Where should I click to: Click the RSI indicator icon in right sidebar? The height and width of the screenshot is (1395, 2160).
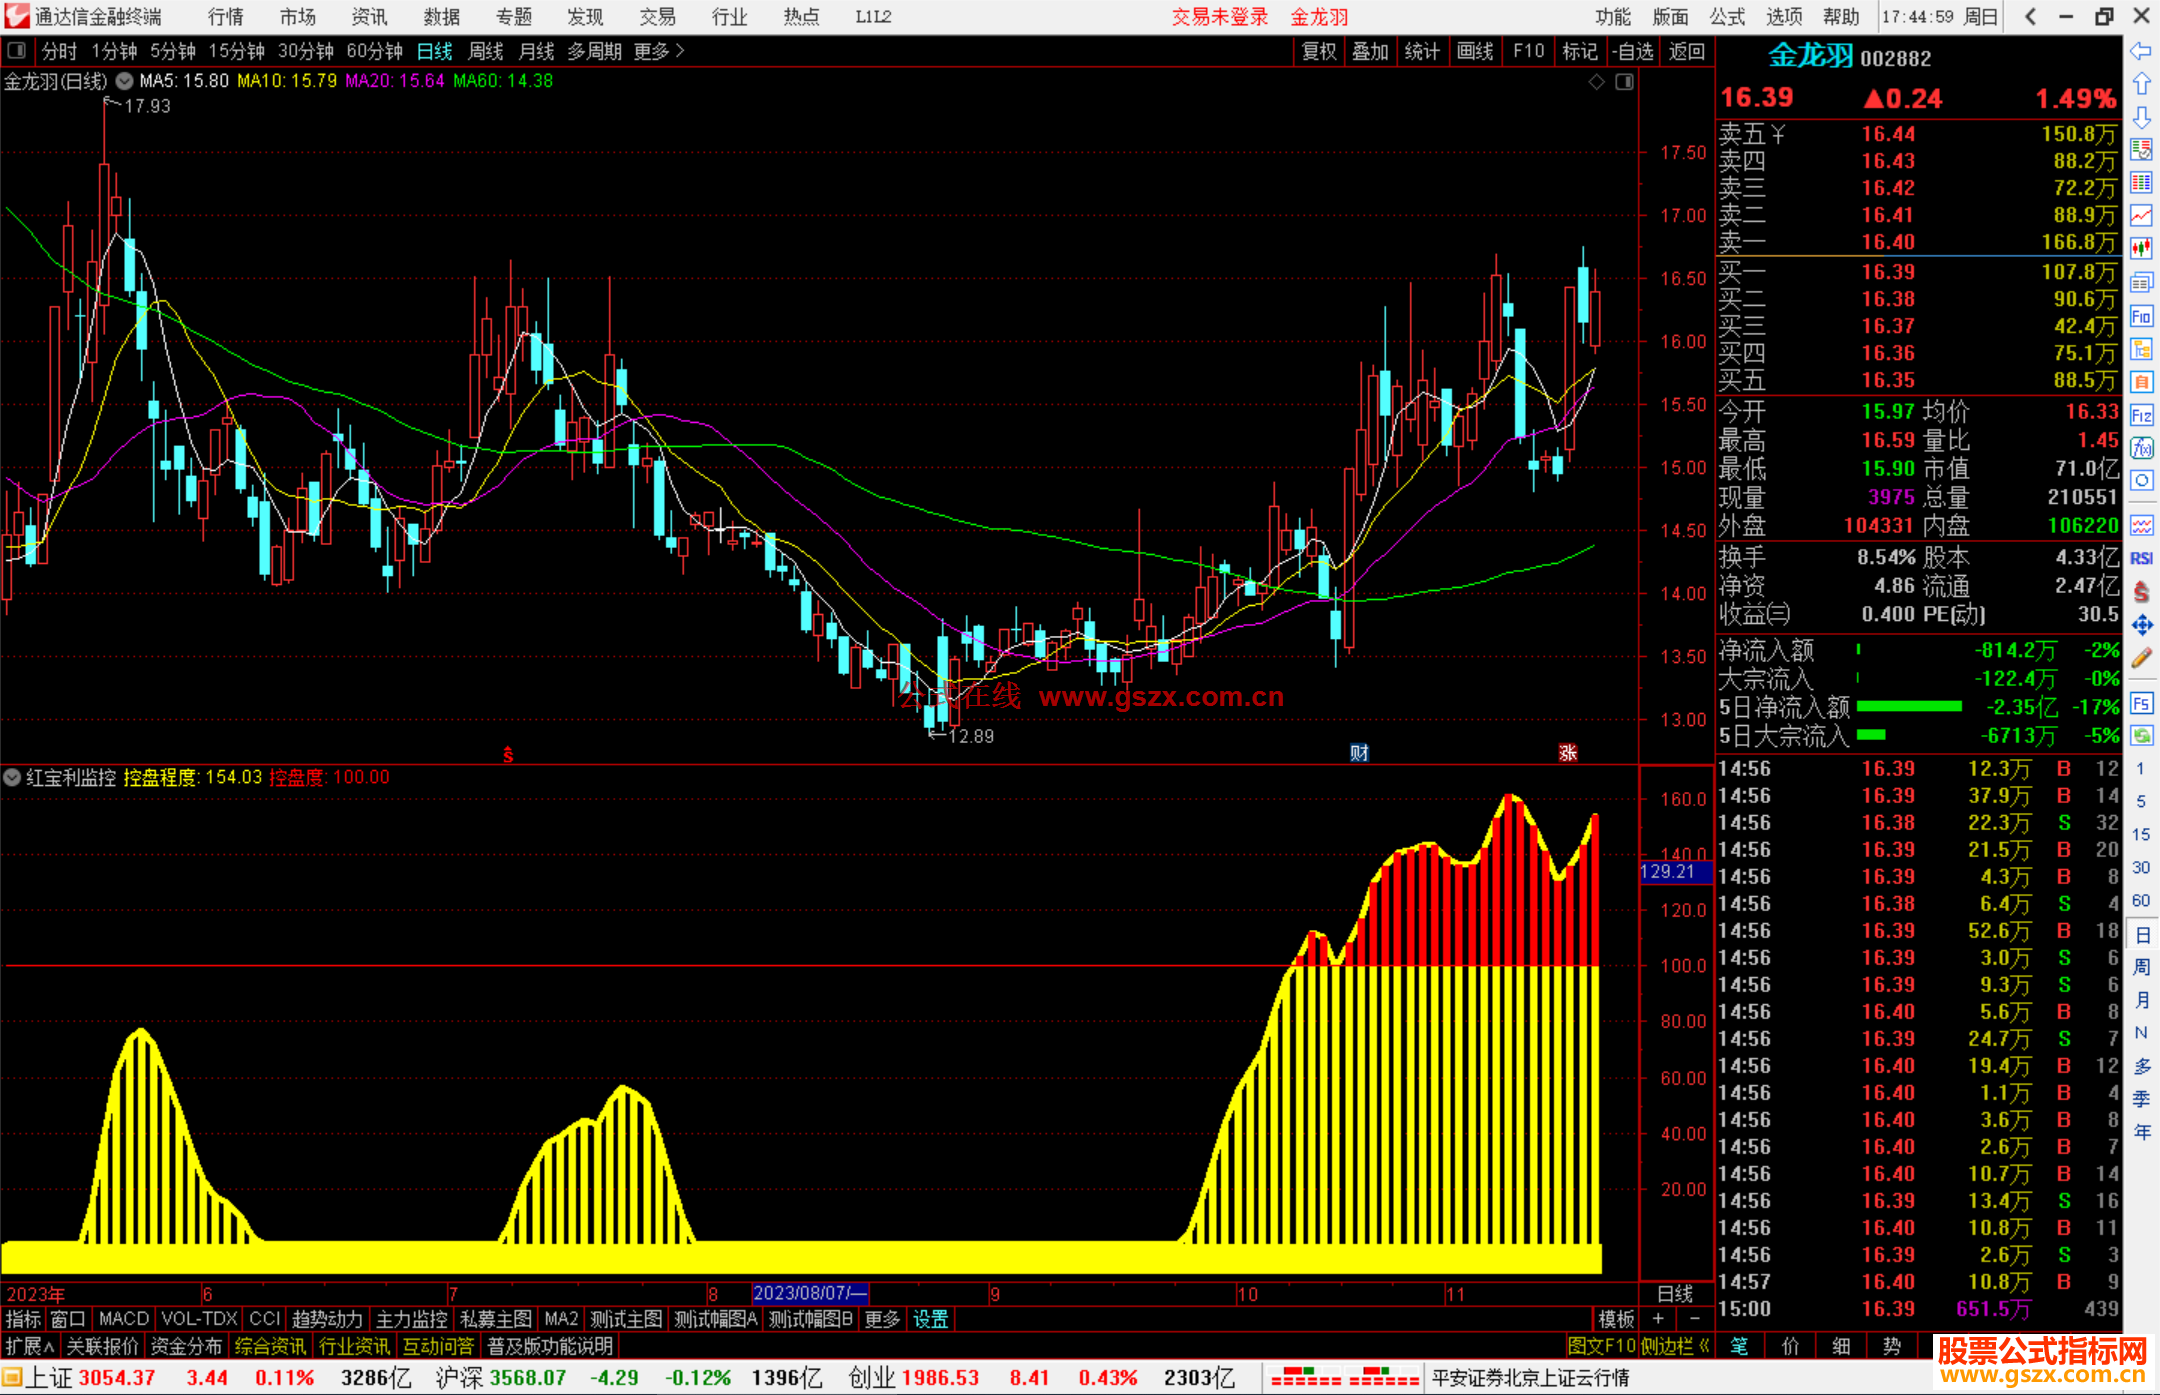click(2141, 558)
